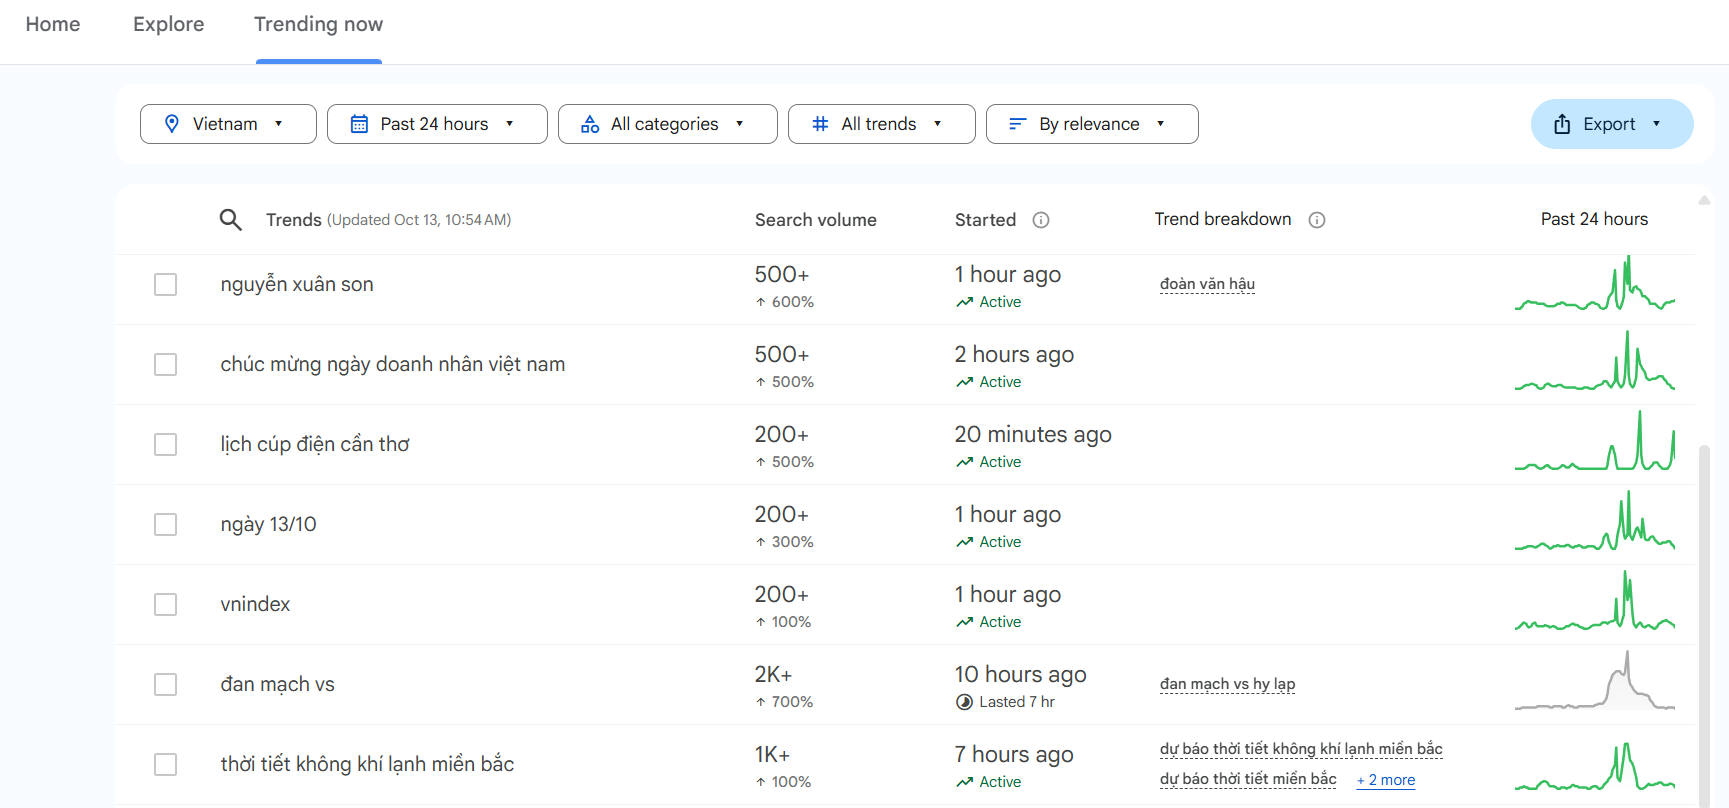The height and width of the screenshot is (808, 1729).
Task: Check the box for nguyễn xuân son
Action: click(x=166, y=285)
